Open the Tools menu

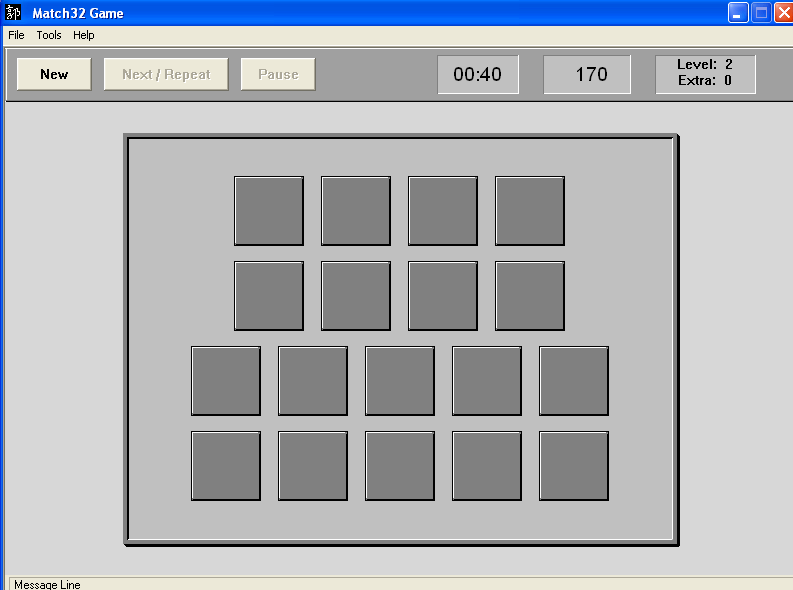point(49,35)
